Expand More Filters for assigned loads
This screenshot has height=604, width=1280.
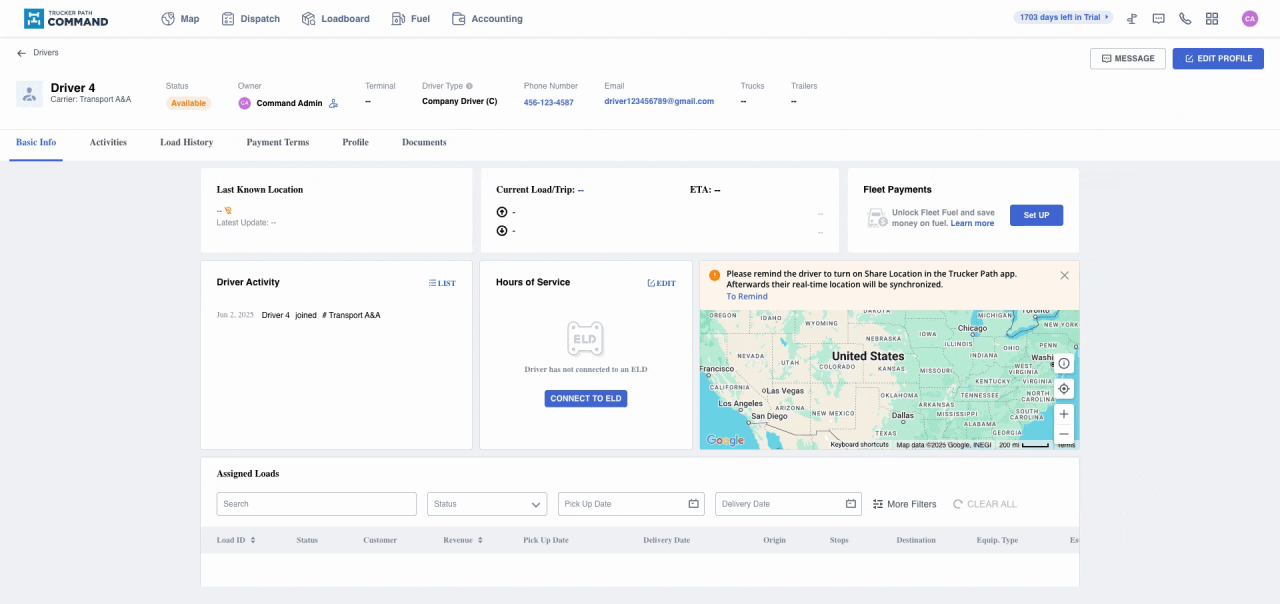905,504
